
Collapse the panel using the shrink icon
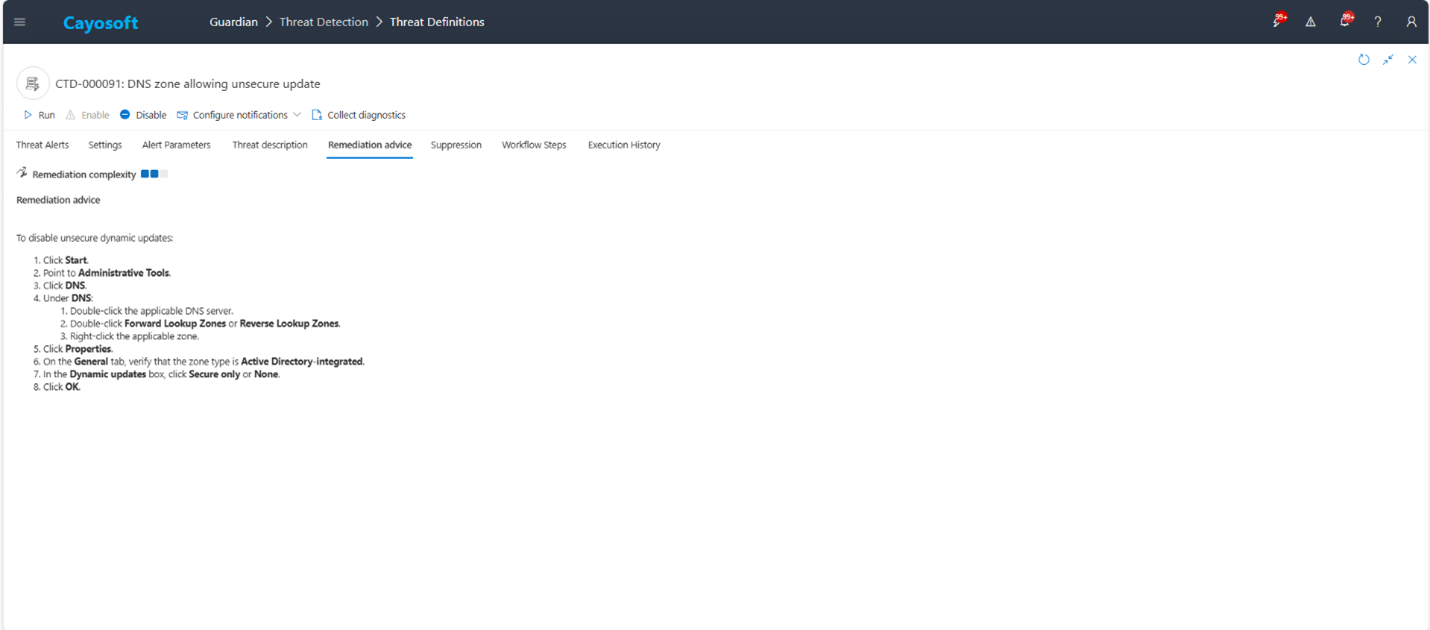coord(1388,60)
